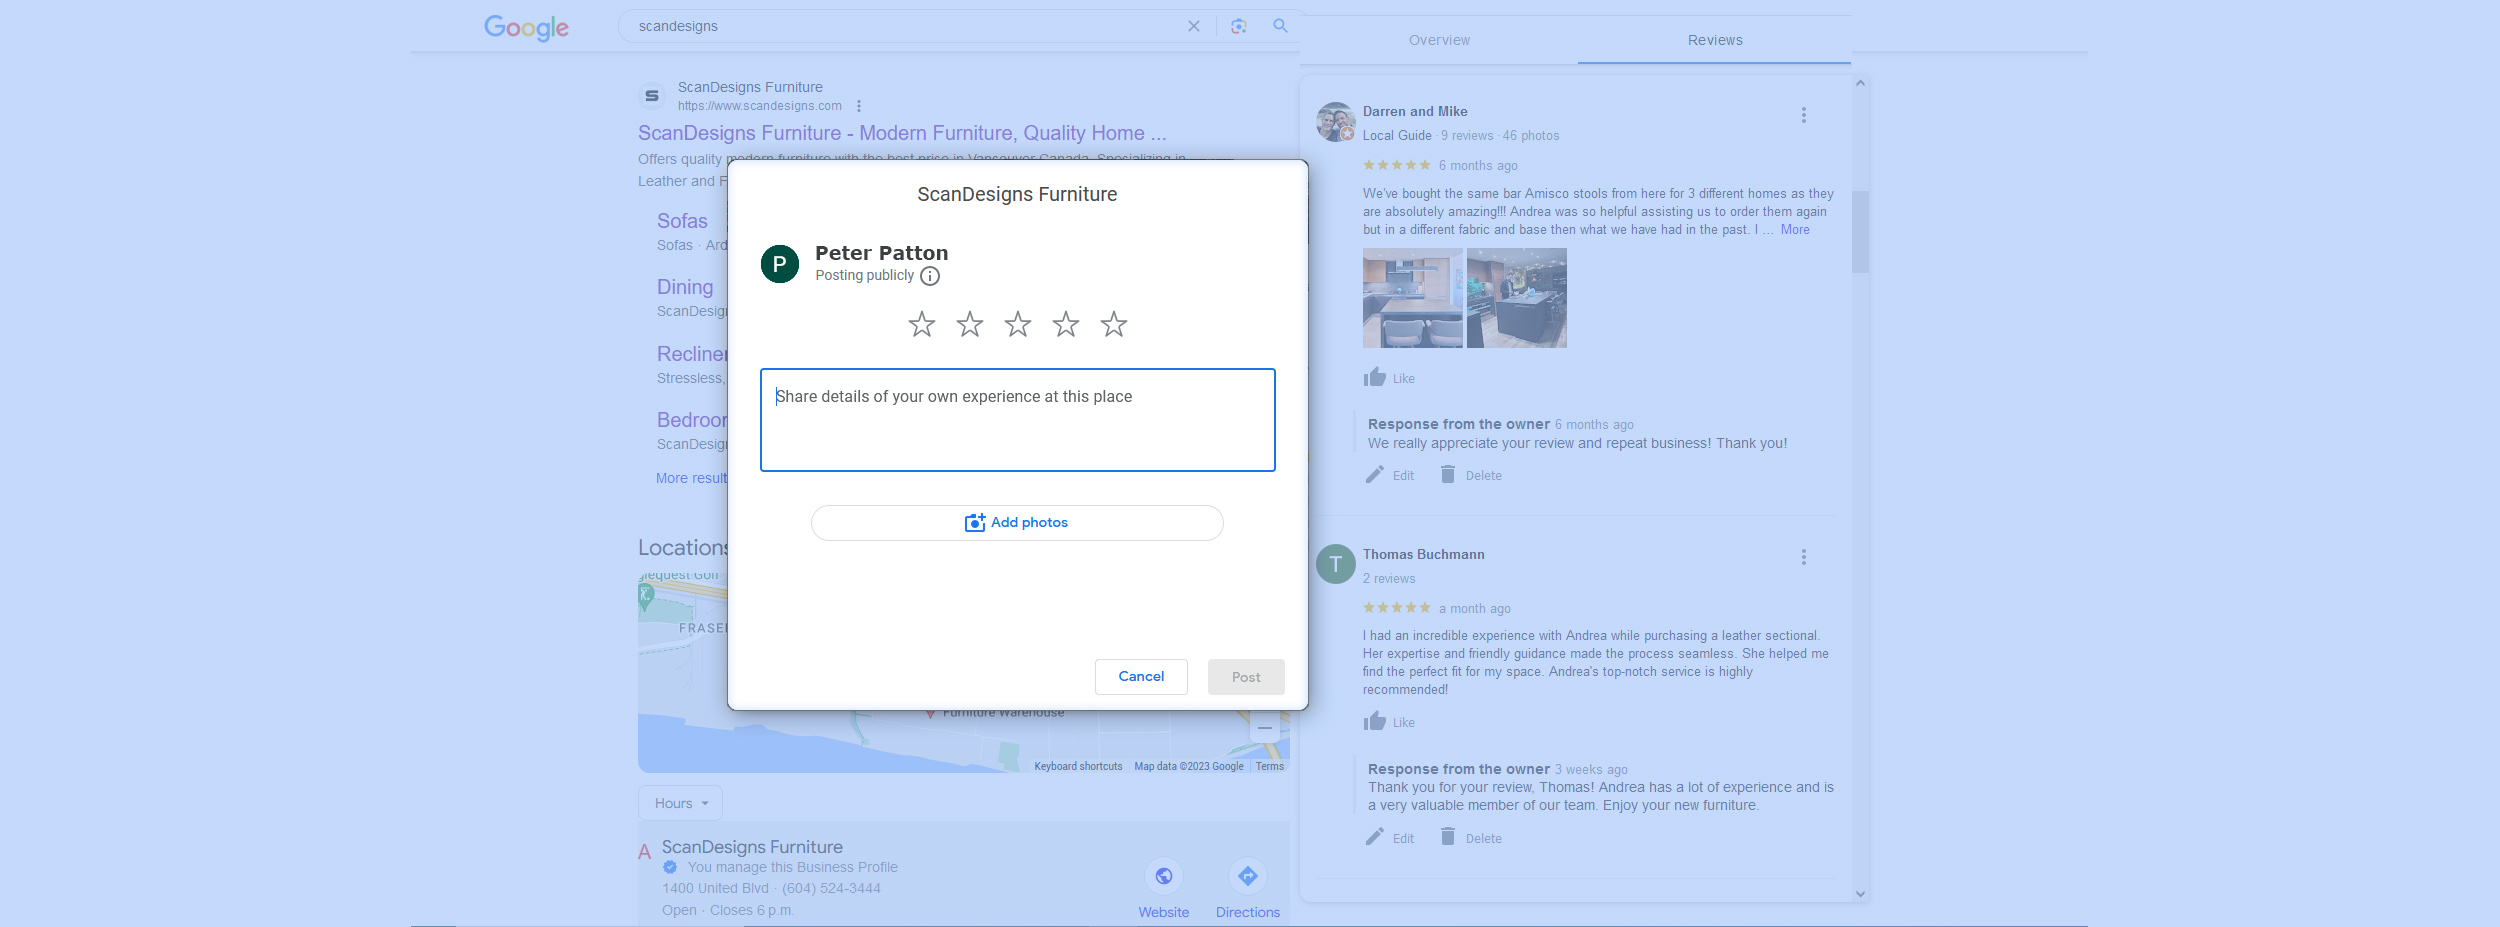Click the review text field to write feedback

pyautogui.click(x=1017, y=420)
